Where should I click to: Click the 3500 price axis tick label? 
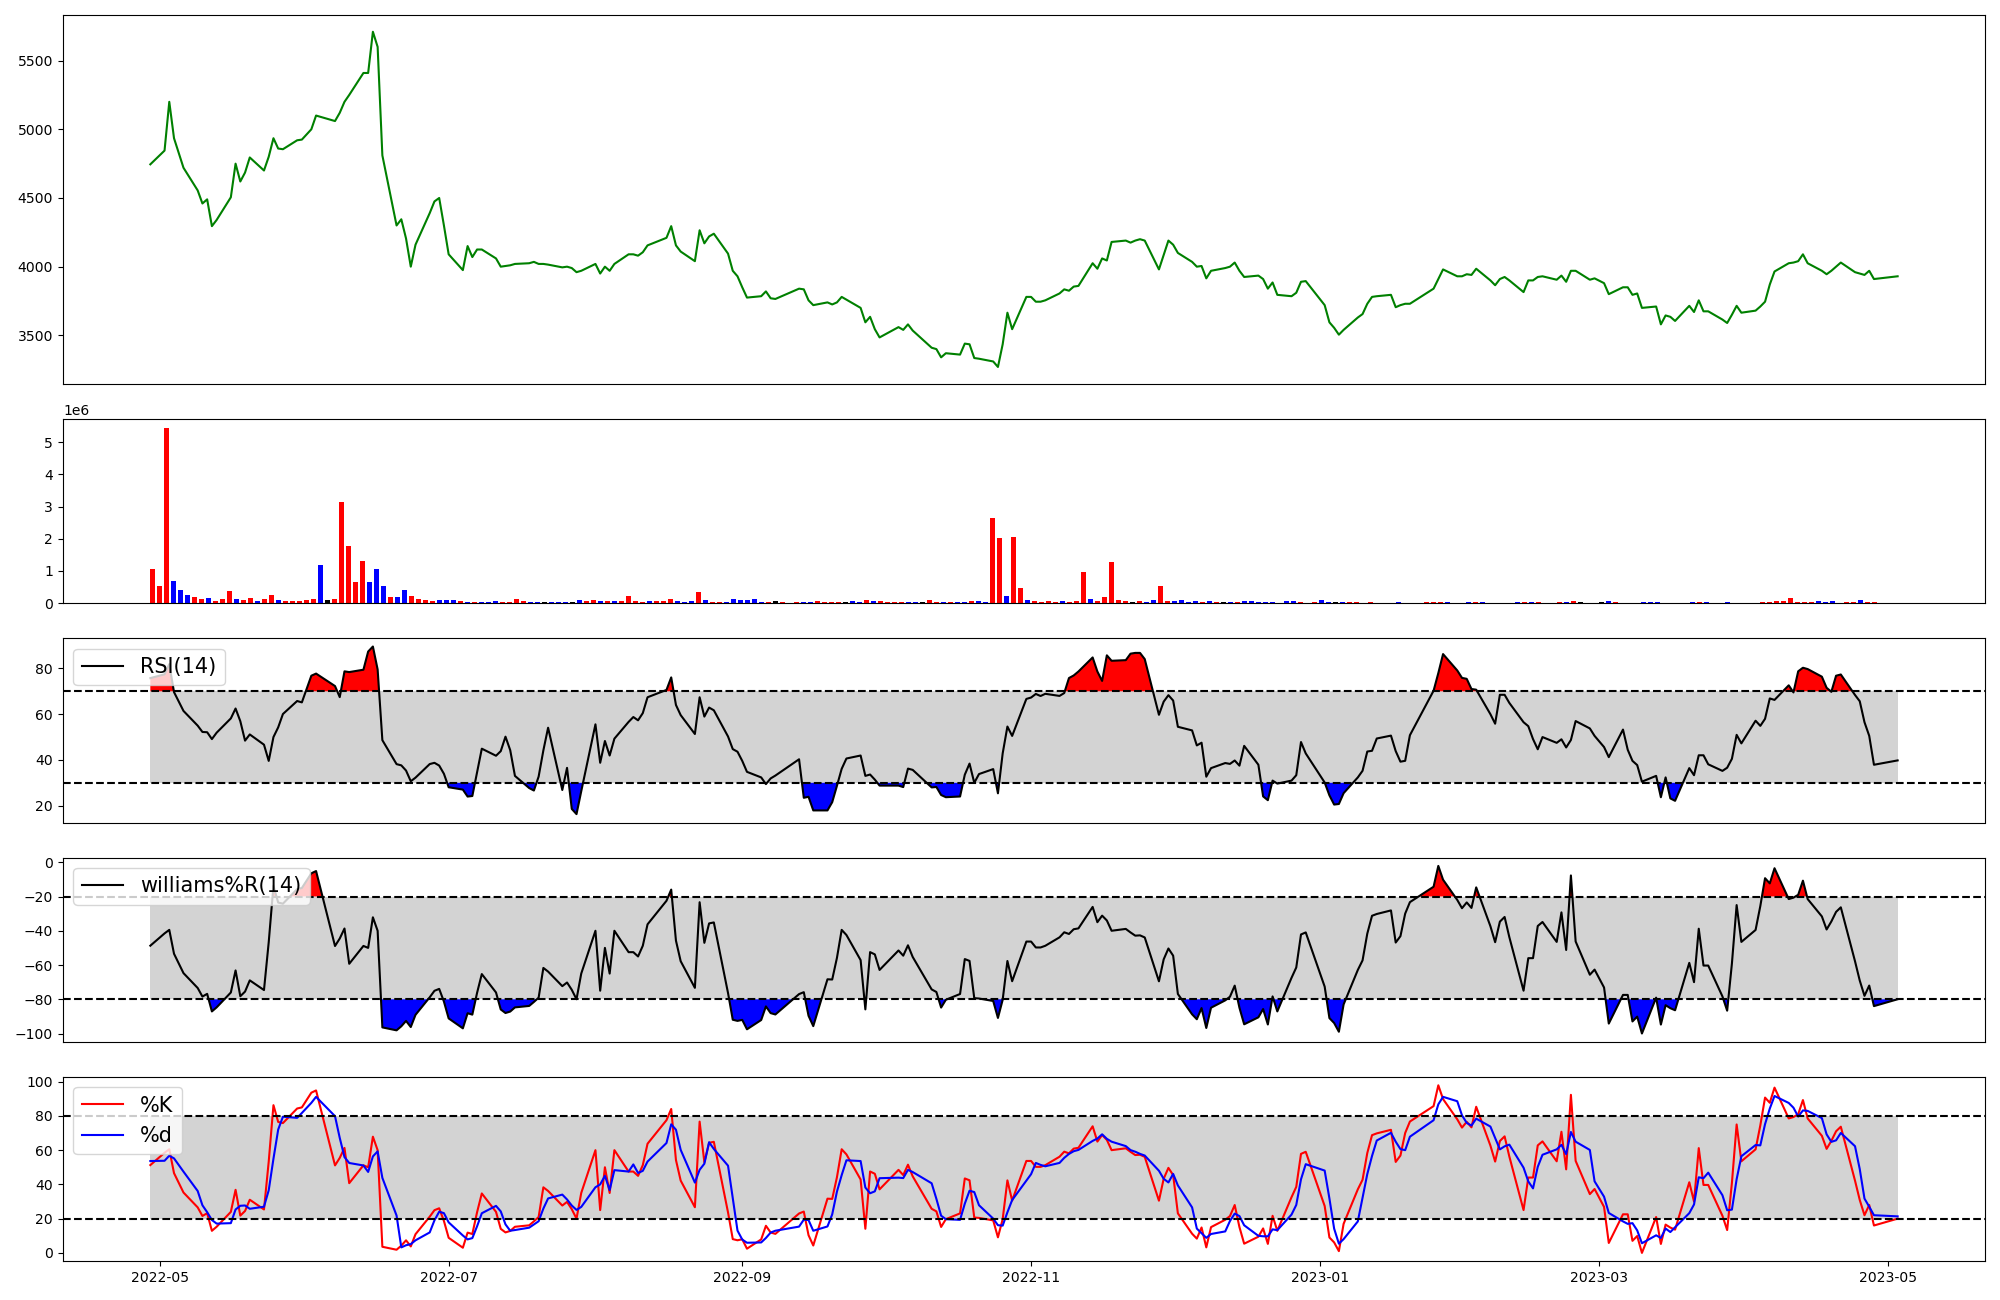click(35, 336)
